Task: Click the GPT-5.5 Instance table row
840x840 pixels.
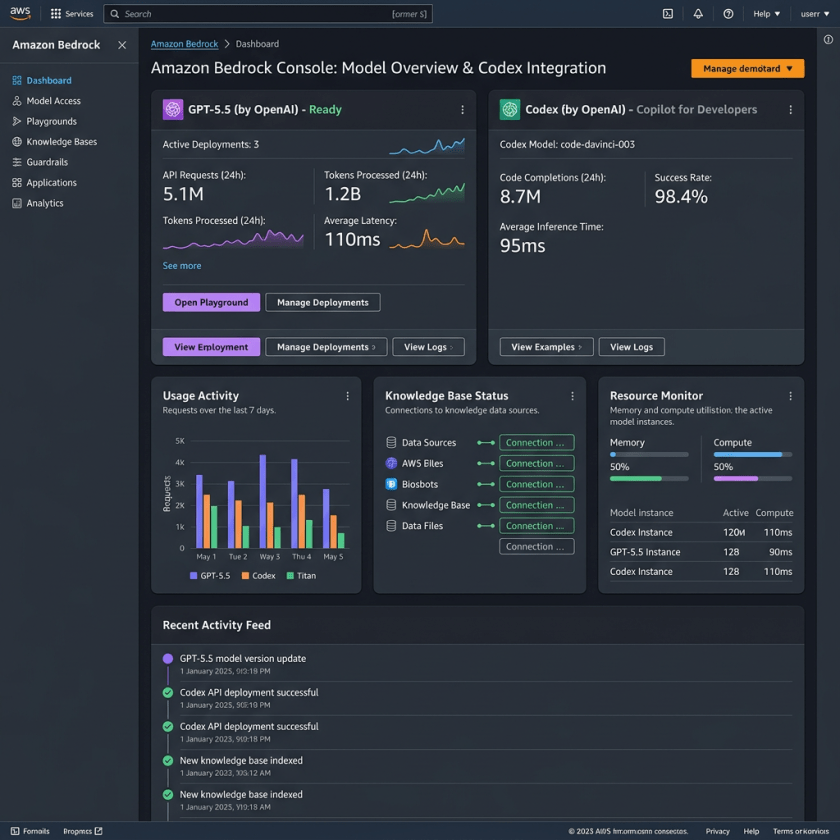Action: (701, 552)
